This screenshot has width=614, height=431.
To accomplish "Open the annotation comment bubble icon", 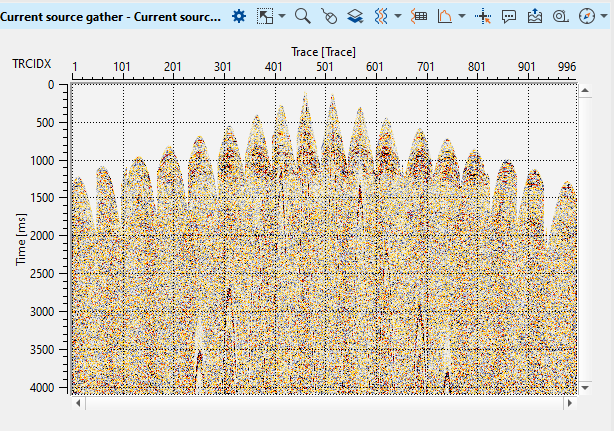I will coord(509,16).
